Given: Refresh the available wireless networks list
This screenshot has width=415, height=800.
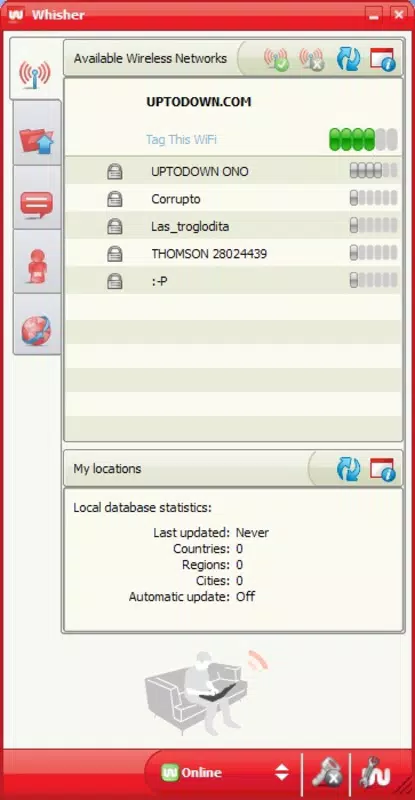Looking at the screenshot, I should (349, 59).
